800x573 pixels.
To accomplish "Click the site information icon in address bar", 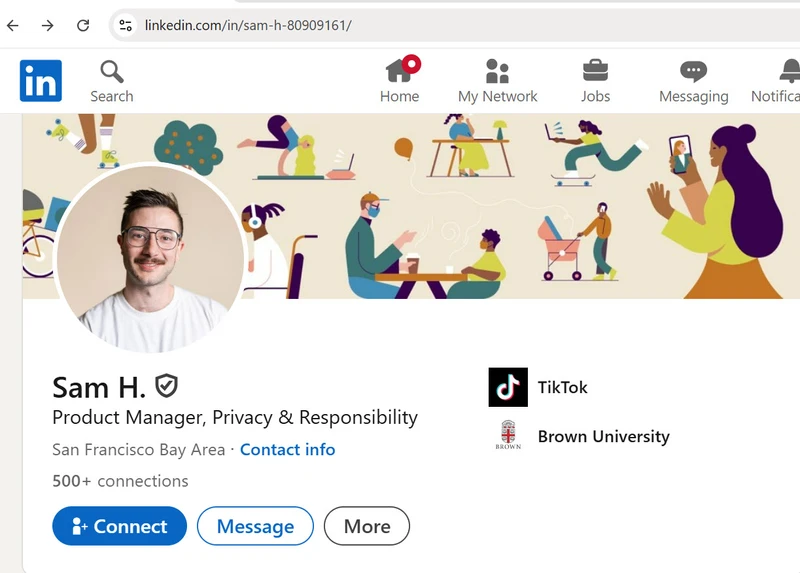I will pos(125,25).
